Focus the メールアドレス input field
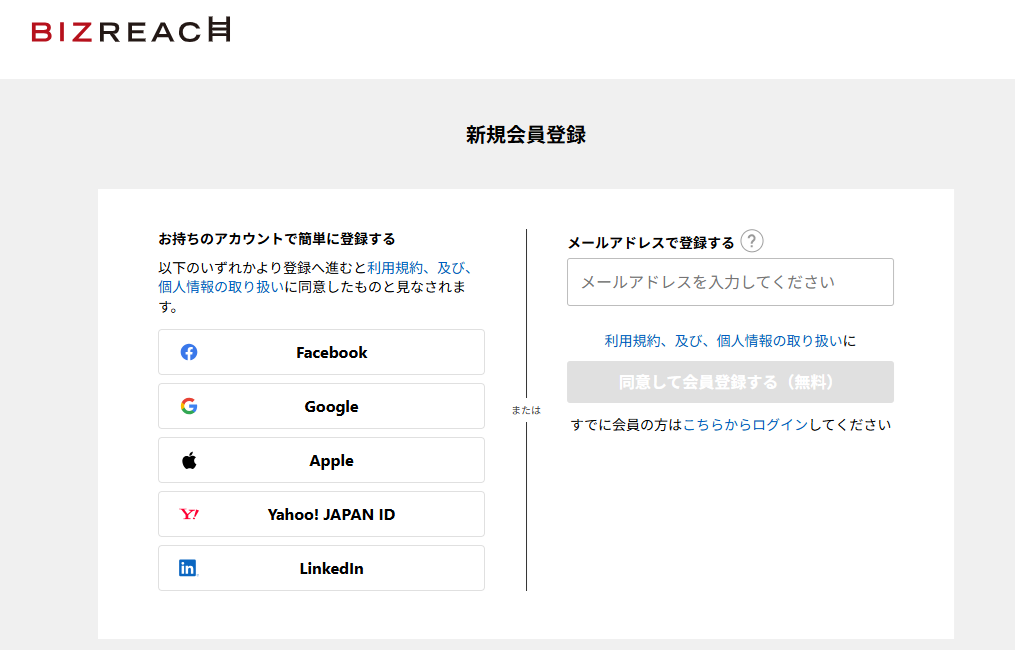This screenshot has width=1015, height=650. pos(730,282)
